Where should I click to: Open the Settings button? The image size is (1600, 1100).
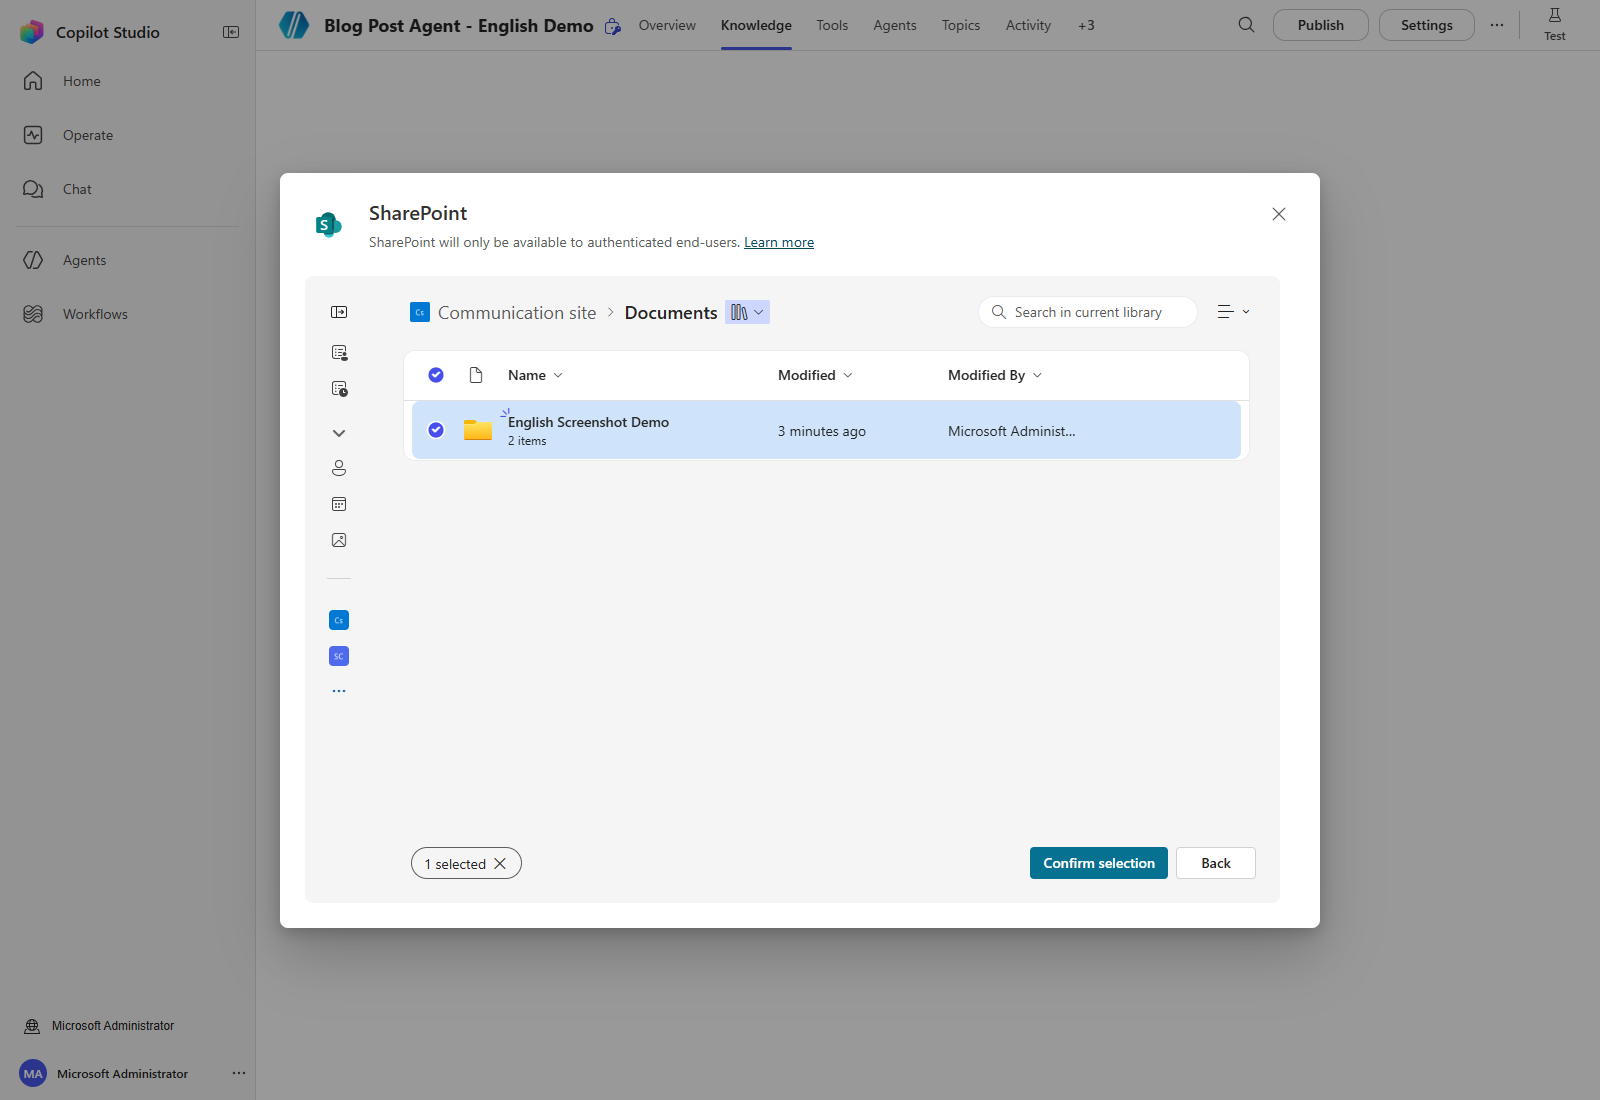(x=1427, y=25)
